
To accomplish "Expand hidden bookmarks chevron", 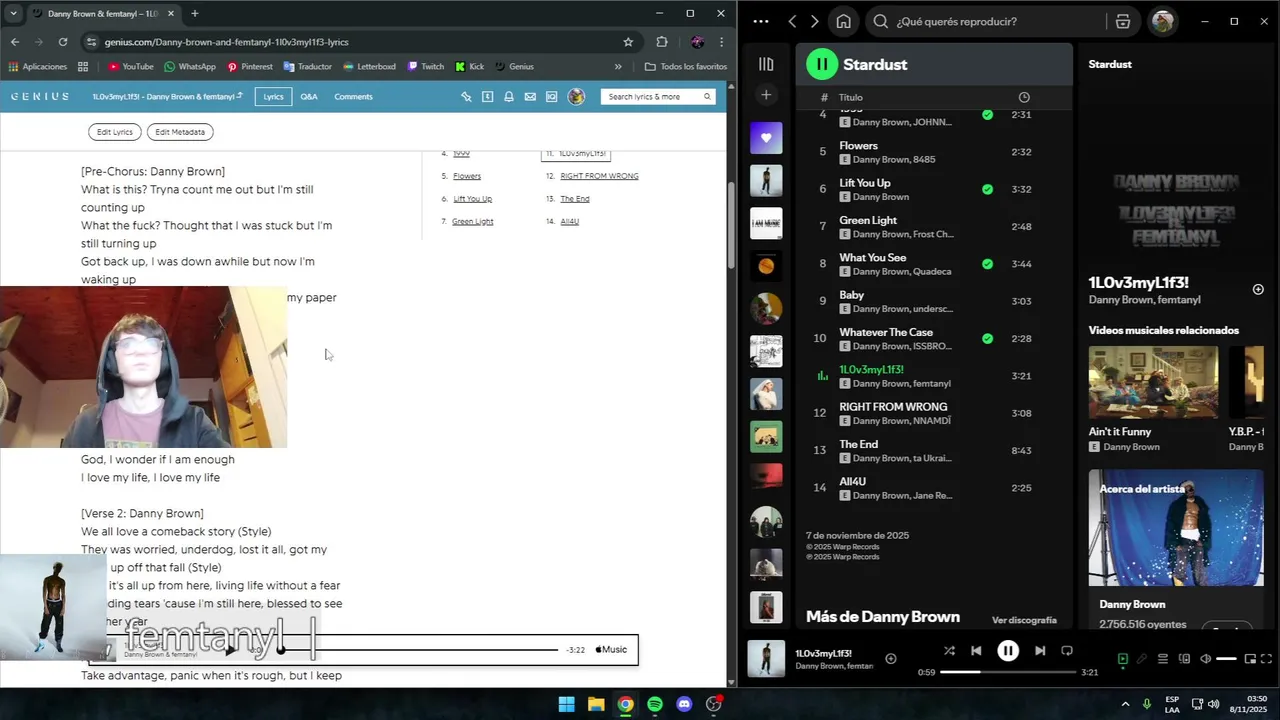I will tap(618, 67).
